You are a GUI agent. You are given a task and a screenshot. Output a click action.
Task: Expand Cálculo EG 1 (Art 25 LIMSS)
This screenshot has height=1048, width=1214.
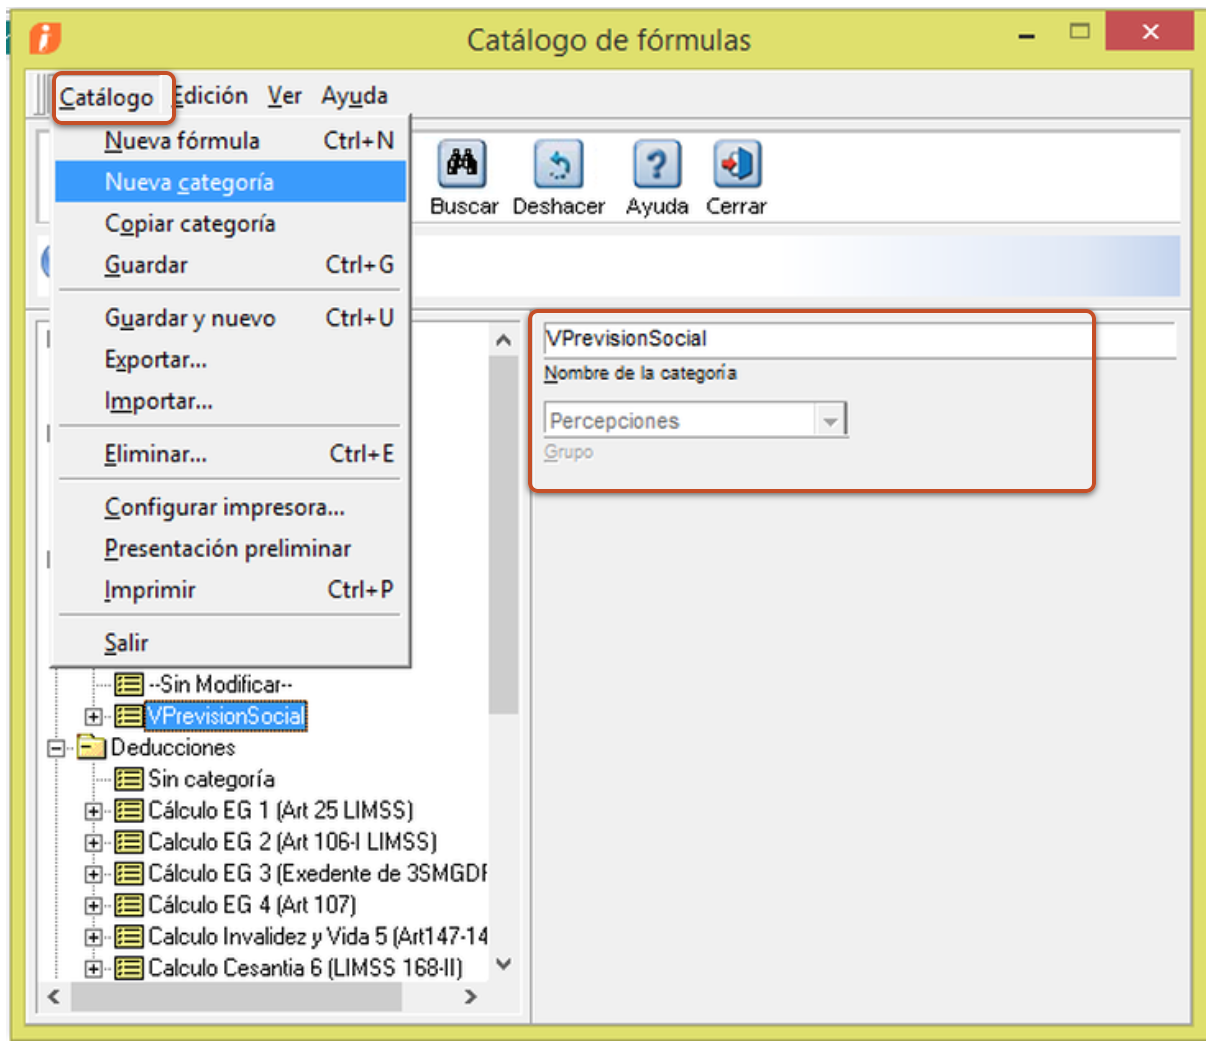point(93,811)
